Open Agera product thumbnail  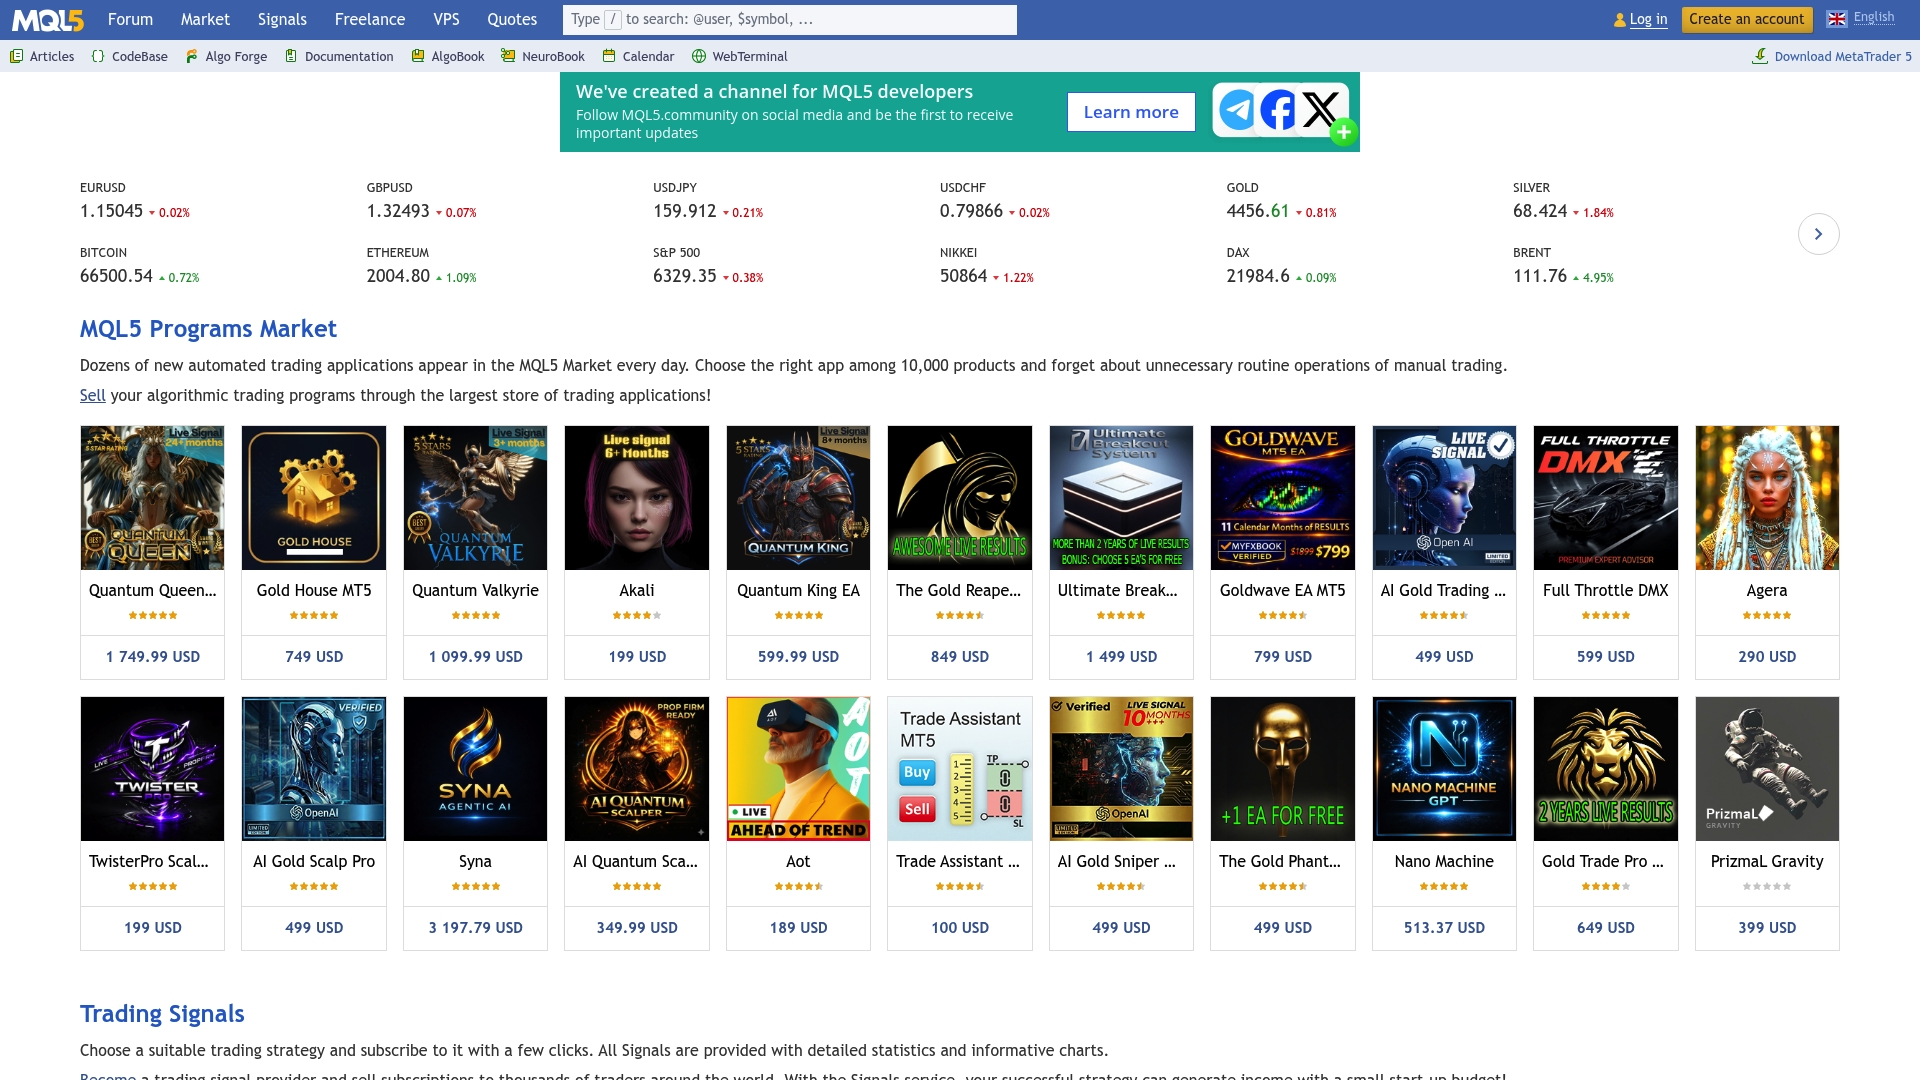[x=1767, y=498]
